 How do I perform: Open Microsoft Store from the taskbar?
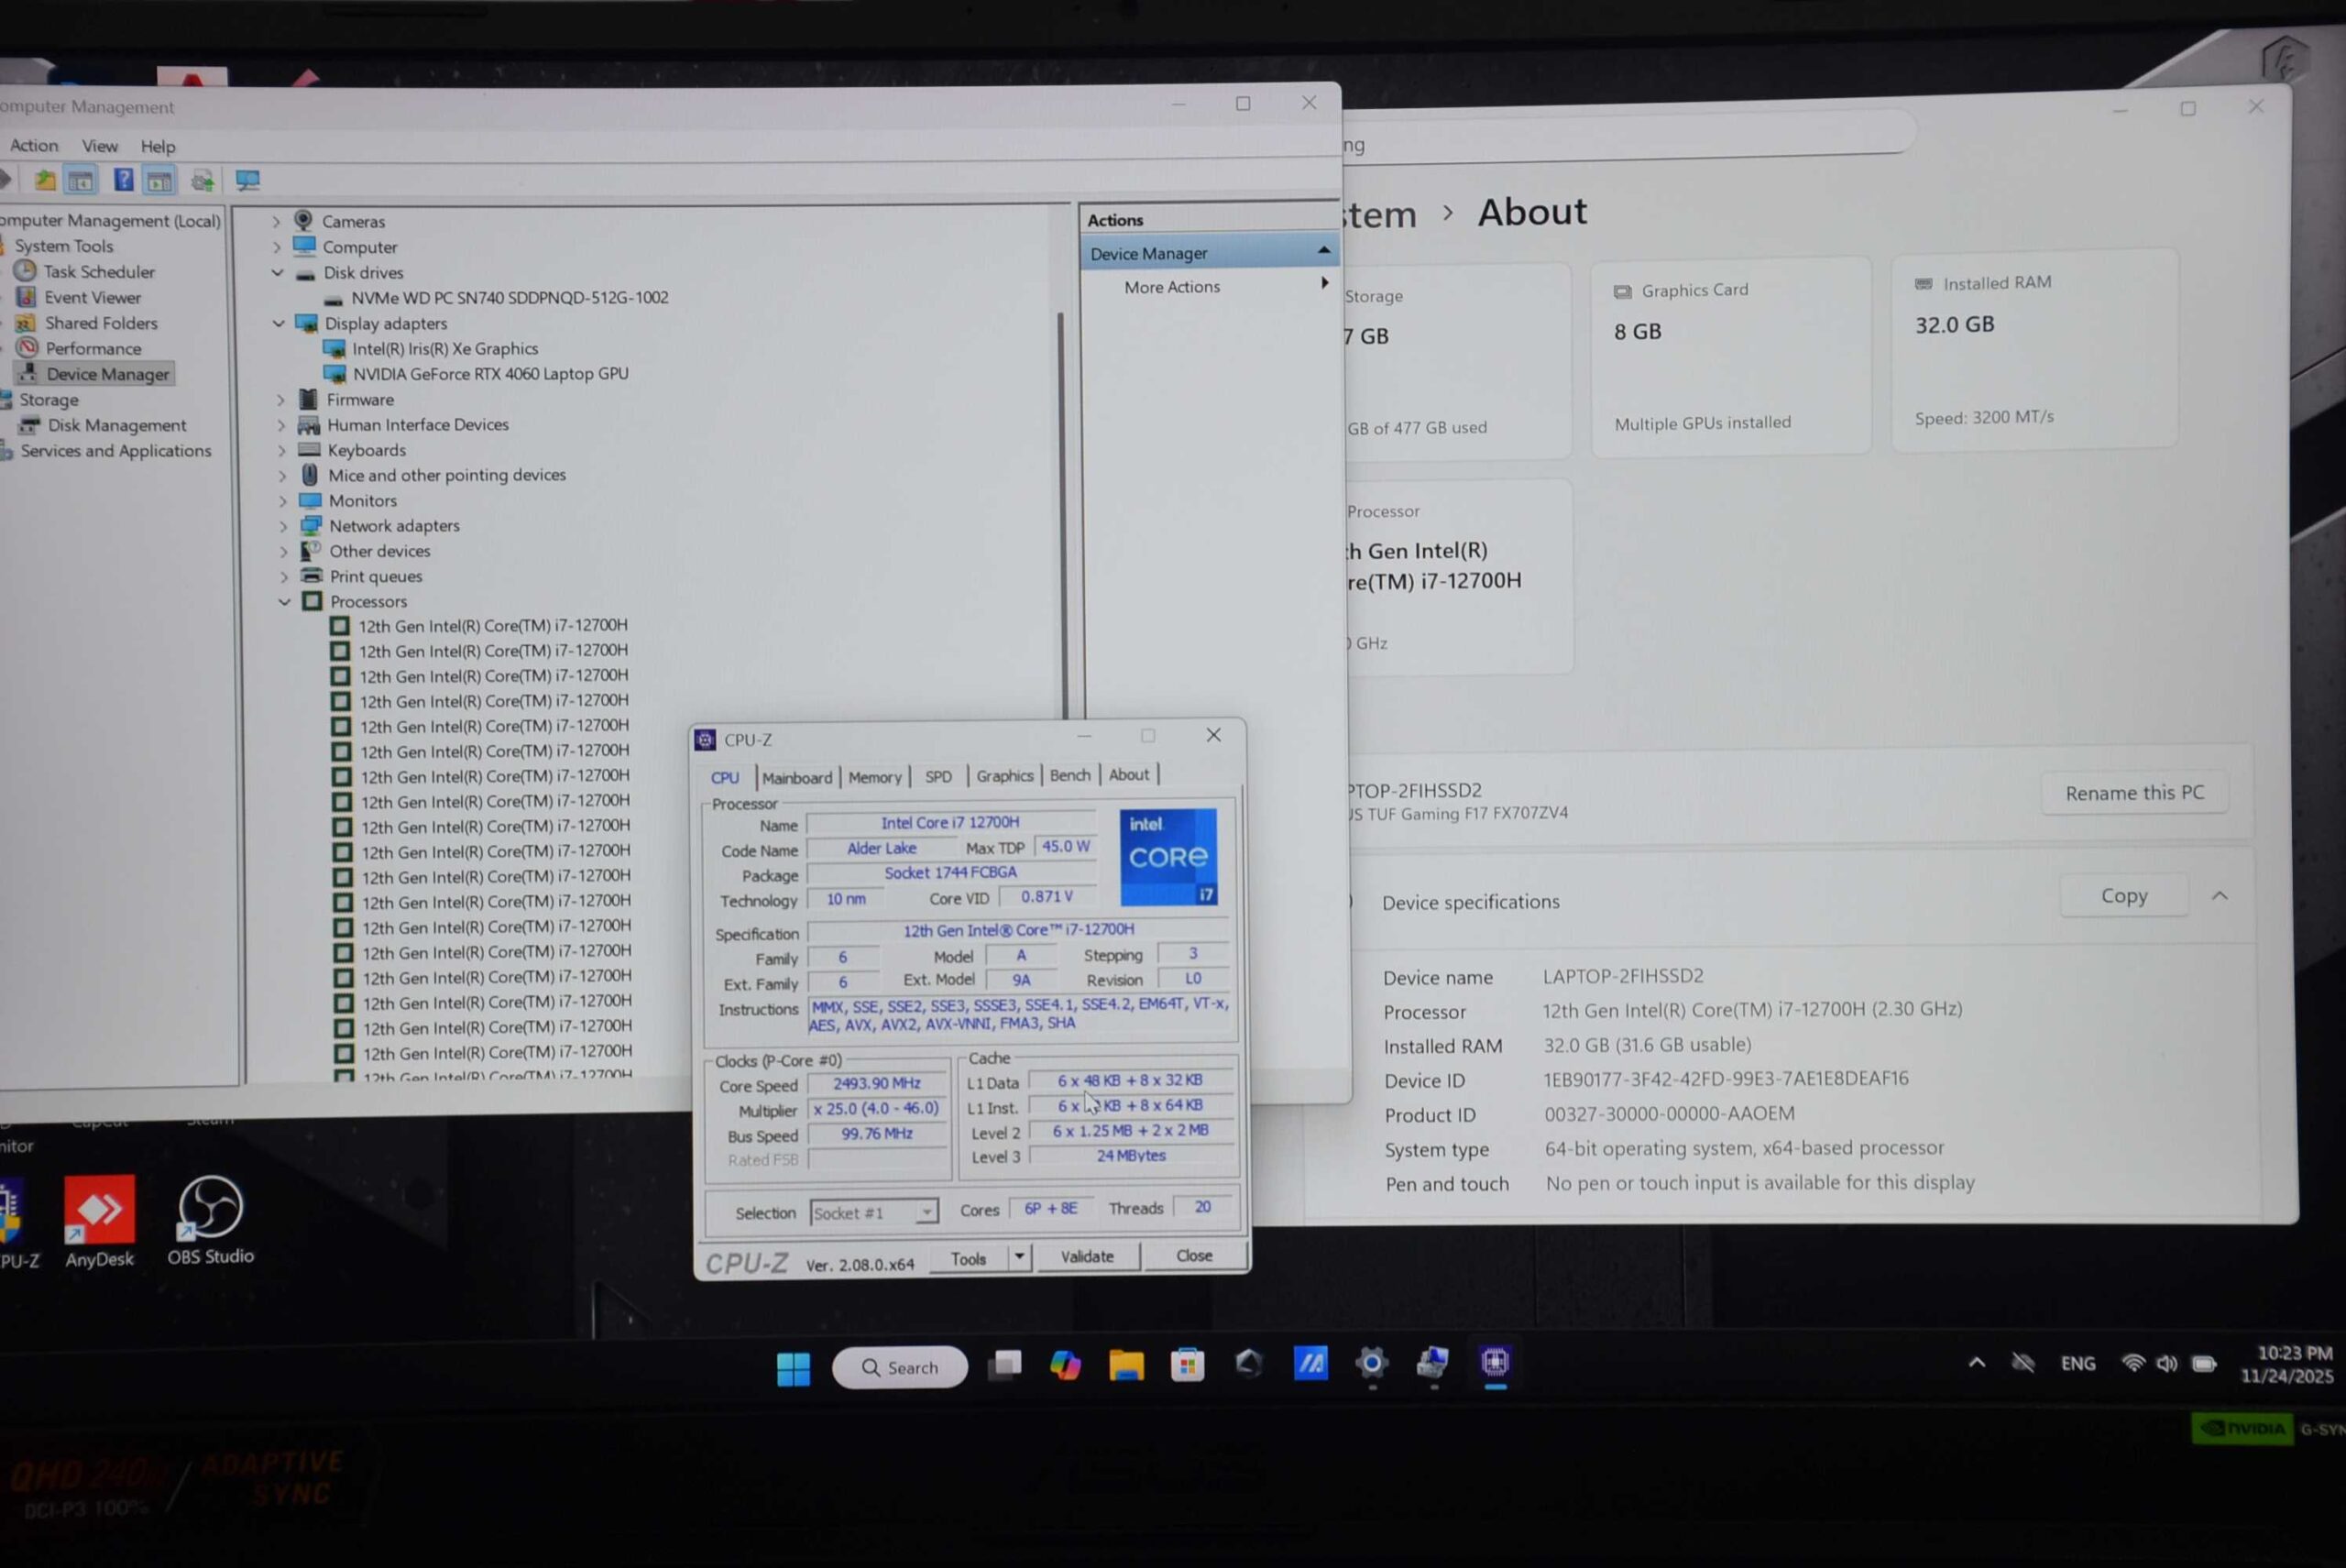pyautogui.click(x=1187, y=1365)
